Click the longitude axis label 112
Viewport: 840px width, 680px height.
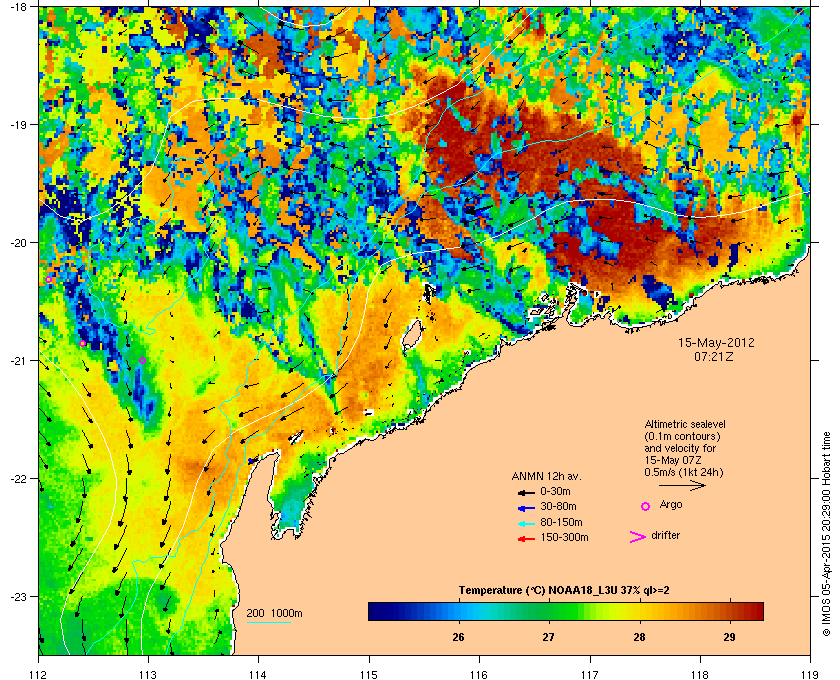(x=39, y=674)
